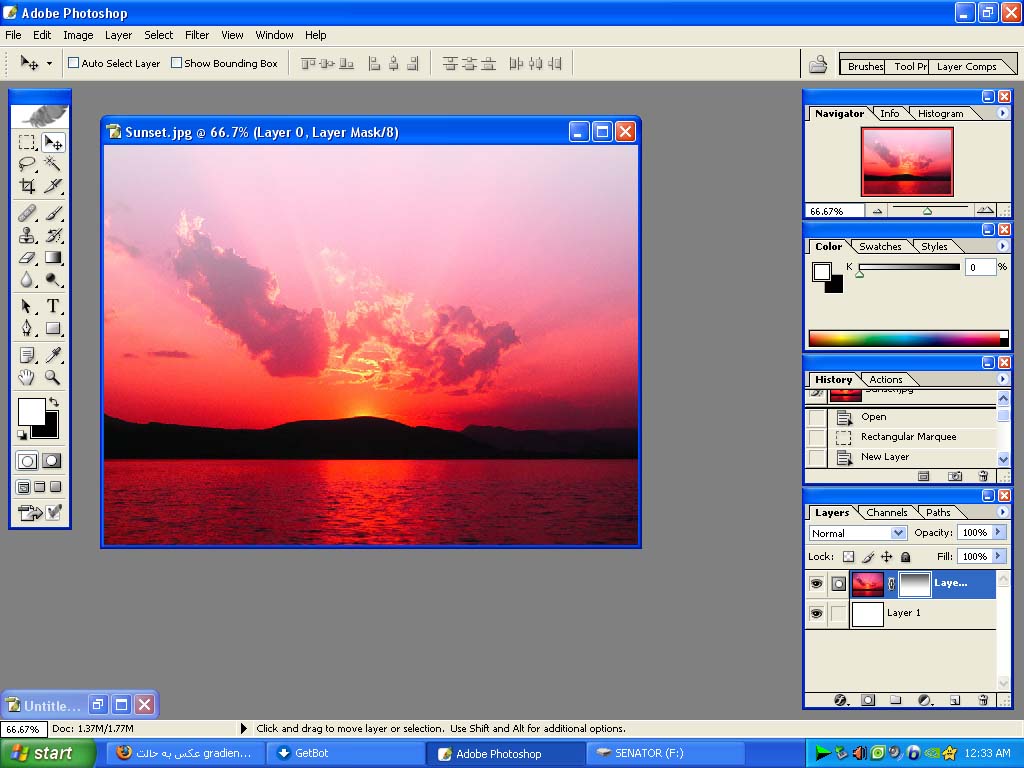Image resolution: width=1024 pixels, height=768 pixels.
Task: Open the Navigator panel options menu
Action: 1002,113
